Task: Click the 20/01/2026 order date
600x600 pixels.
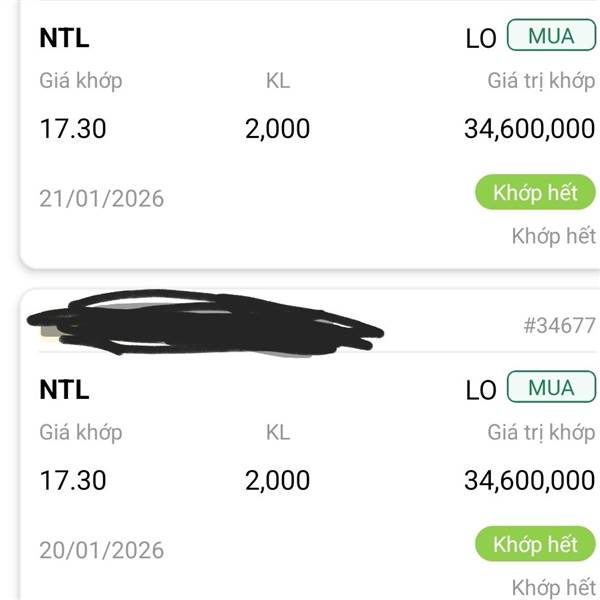Action: 101,549
